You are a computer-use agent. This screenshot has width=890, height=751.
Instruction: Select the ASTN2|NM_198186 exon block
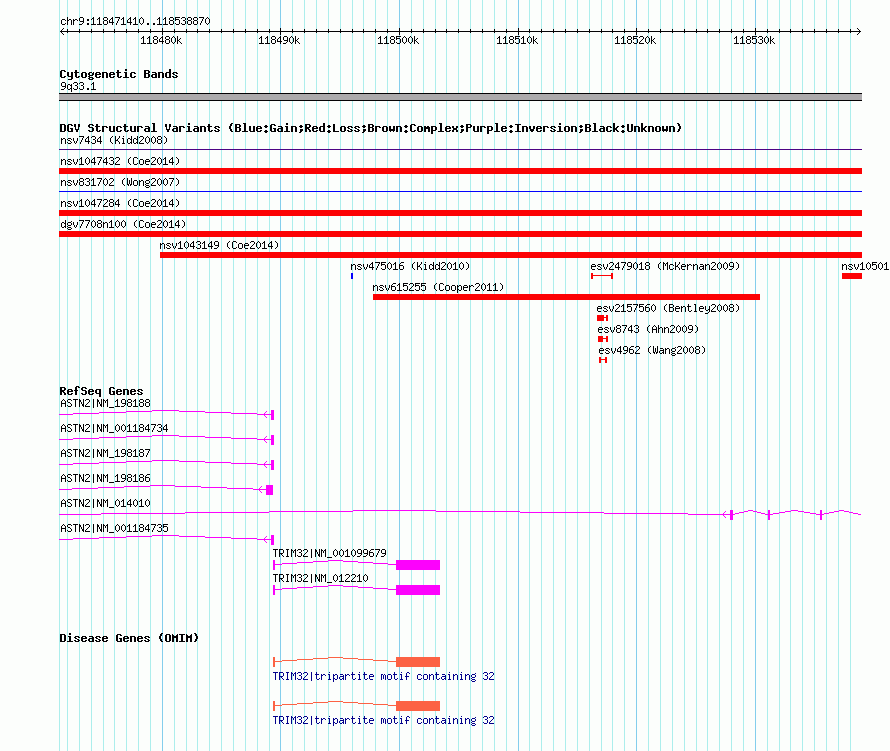click(270, 490)
